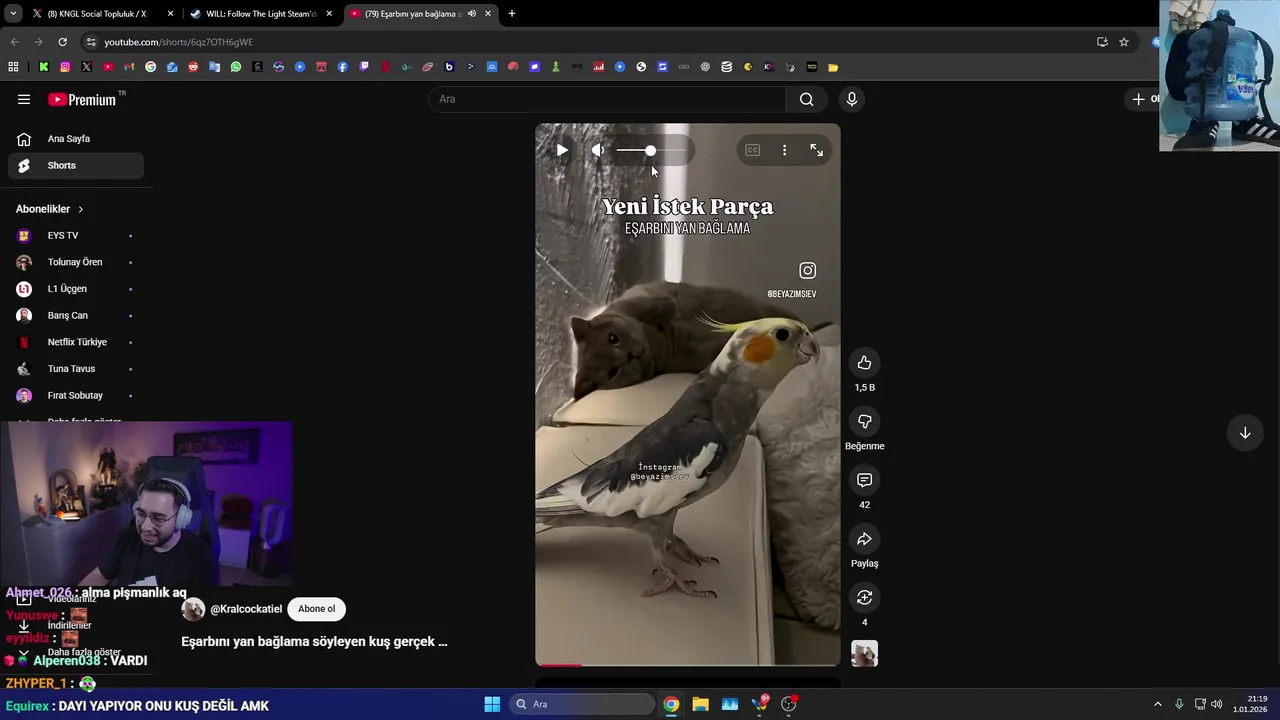Open the taskbar volume control
The height and width of the screenshot is (720, 1280).
pos(1217,704)
